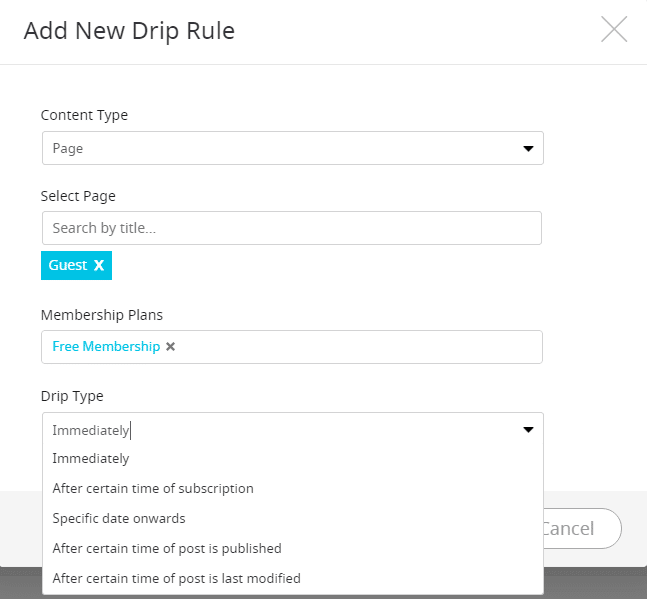647x599 pixels.
Task: Focus the Search by title field
Action: (x=292, y=228)
